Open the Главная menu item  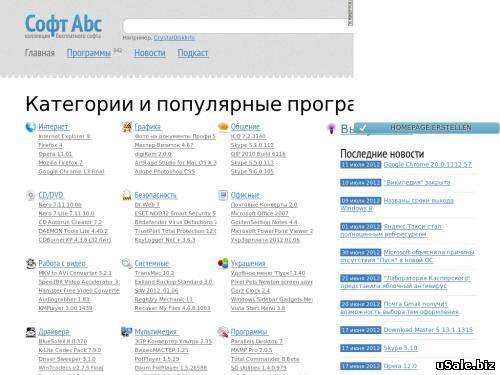coord(40,53)
